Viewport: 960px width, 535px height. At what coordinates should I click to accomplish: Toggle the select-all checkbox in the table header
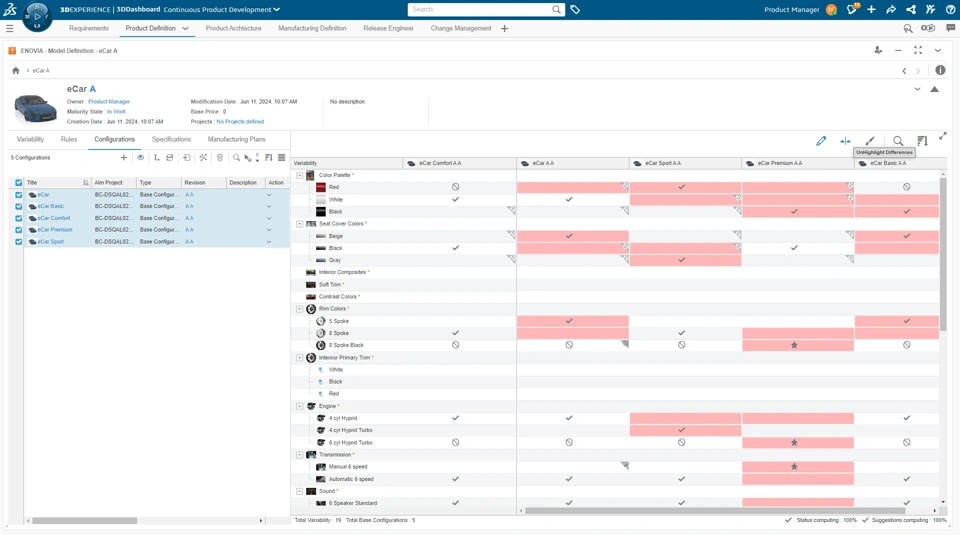click(x=18, y=182)
